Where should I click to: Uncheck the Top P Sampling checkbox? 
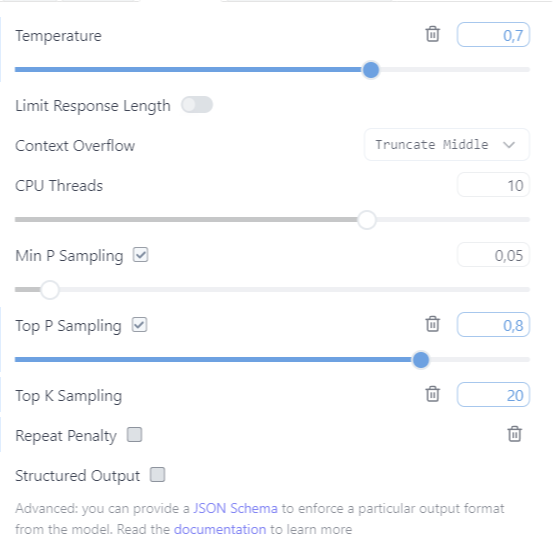(140, 325)
